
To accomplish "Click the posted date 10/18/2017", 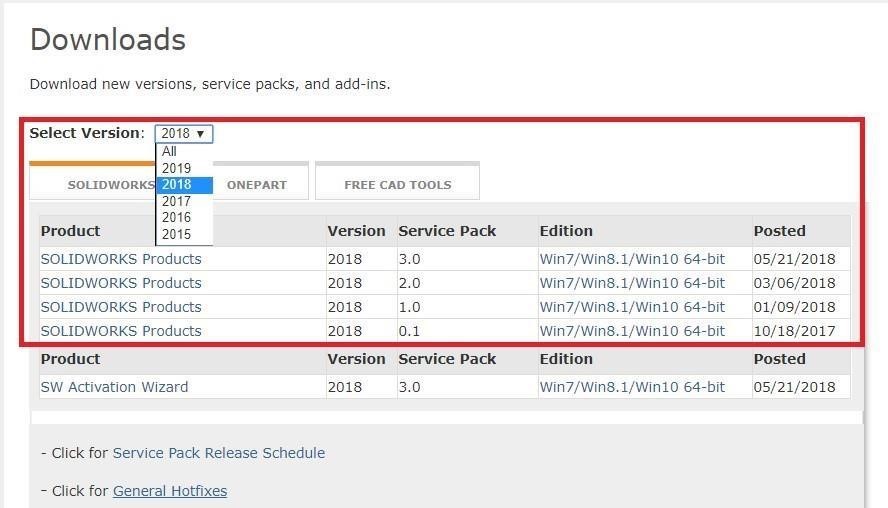I will pos(794,331).
